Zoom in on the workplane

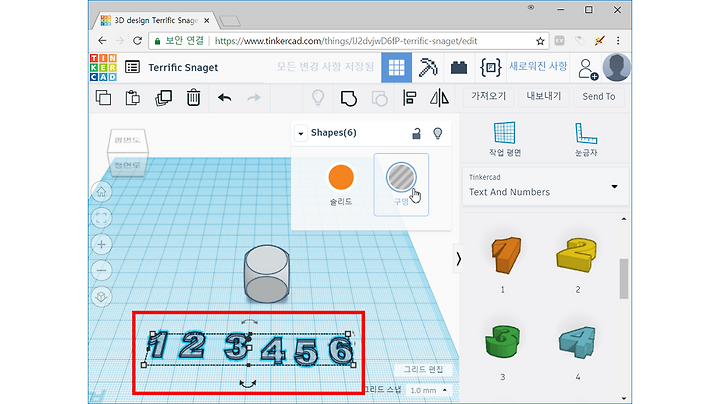[101, 244]
